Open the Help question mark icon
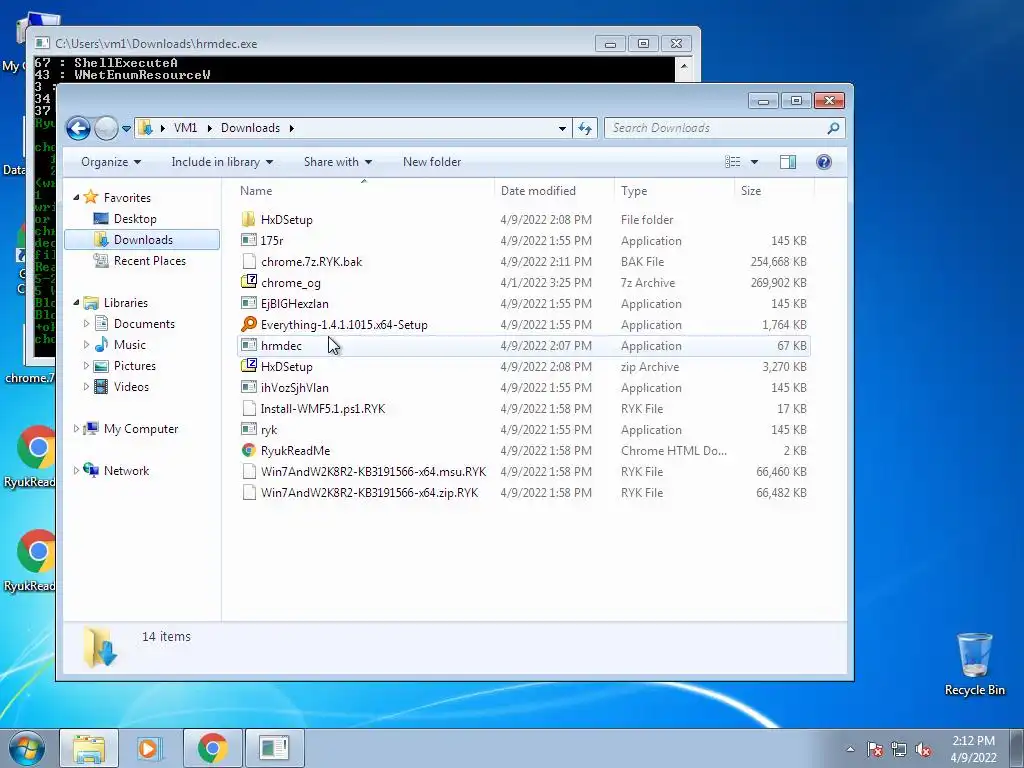The width and height of the screenshot is (1024, 768). coord(824,162)
